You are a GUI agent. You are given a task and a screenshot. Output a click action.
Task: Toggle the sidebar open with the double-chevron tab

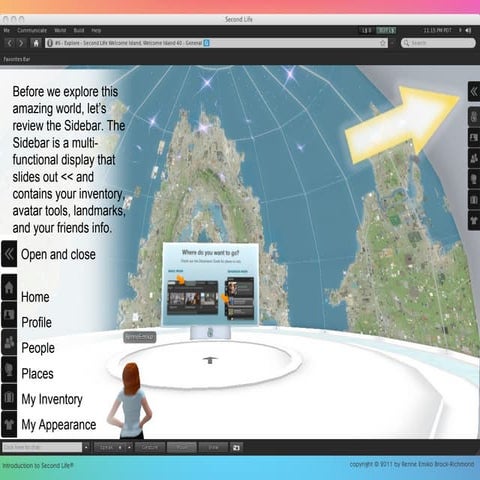pos(474,91)
